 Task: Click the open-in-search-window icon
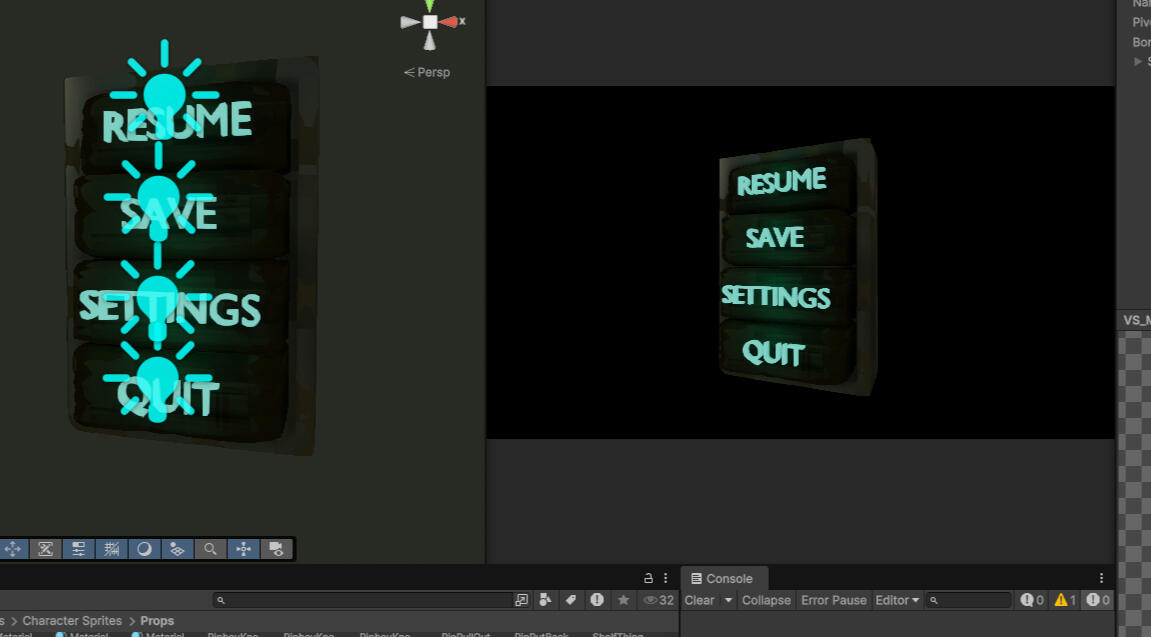[522, 600]
